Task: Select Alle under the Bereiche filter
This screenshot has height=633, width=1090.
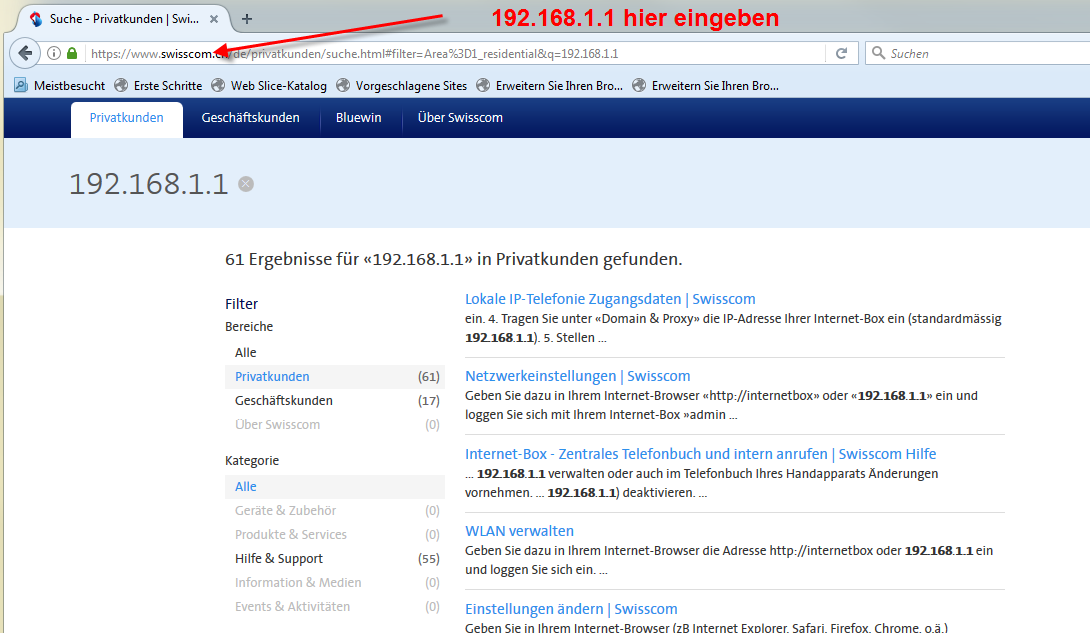Action: click(246, 353)
